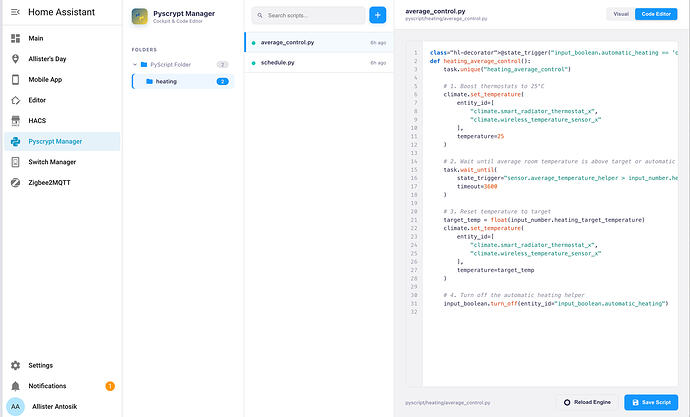This screenshot has width=690, height=417.
Task: Select the heating folder row
Action: point(183,81)
